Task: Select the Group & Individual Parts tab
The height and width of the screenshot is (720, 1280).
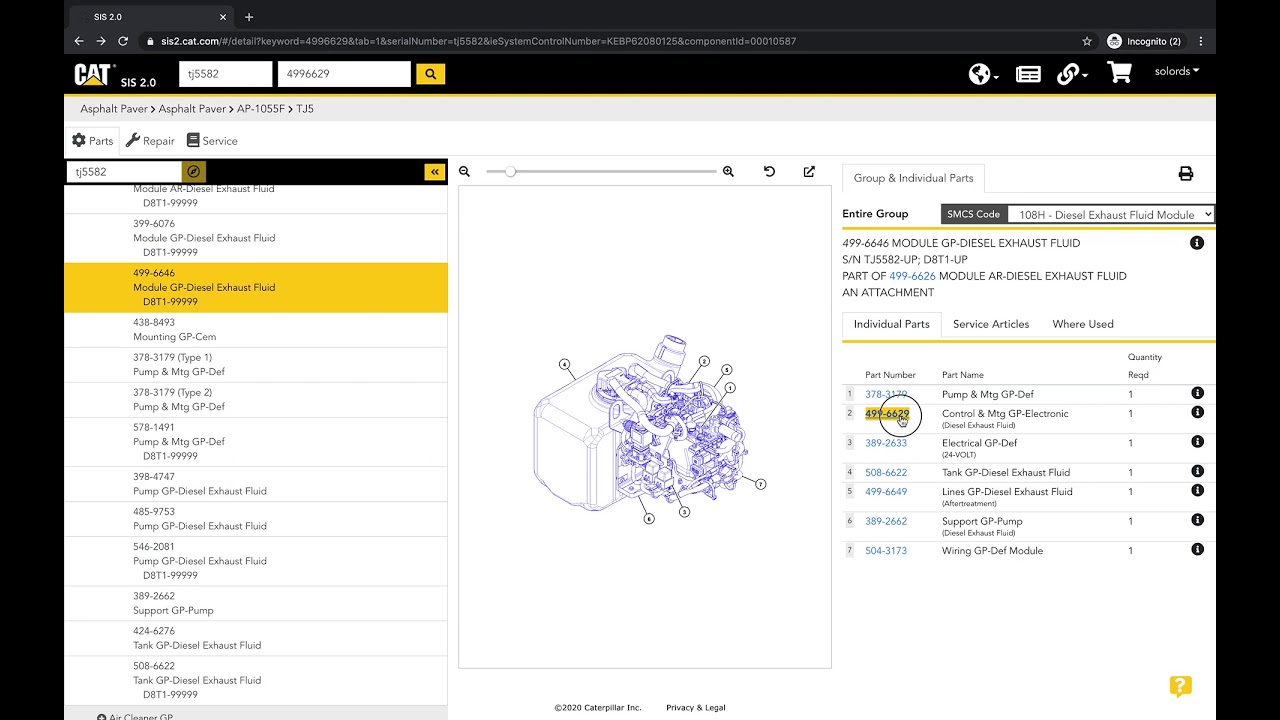Action: 913,178
